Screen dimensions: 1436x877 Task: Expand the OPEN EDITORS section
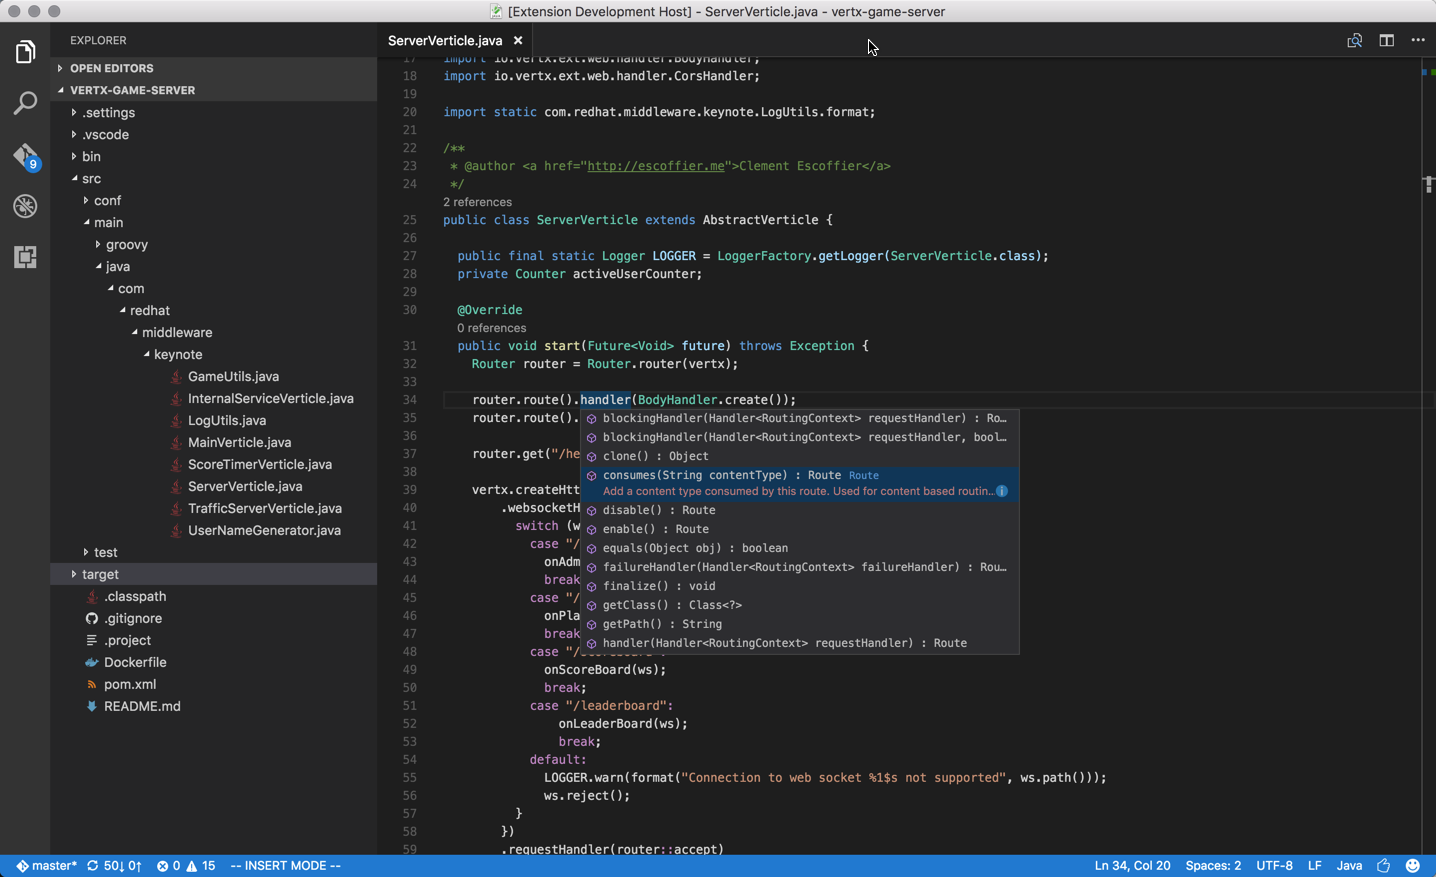pos(111,68)
